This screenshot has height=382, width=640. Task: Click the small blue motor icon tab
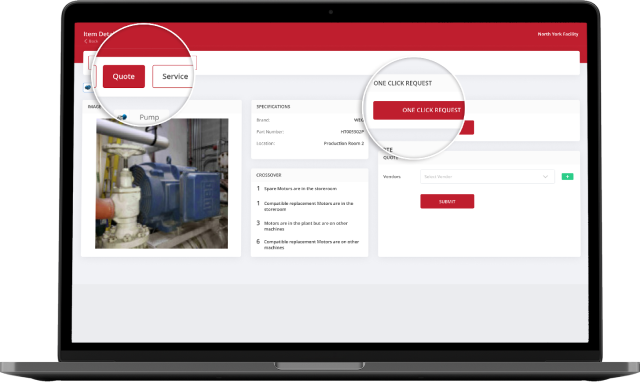(x=88, y=87)
